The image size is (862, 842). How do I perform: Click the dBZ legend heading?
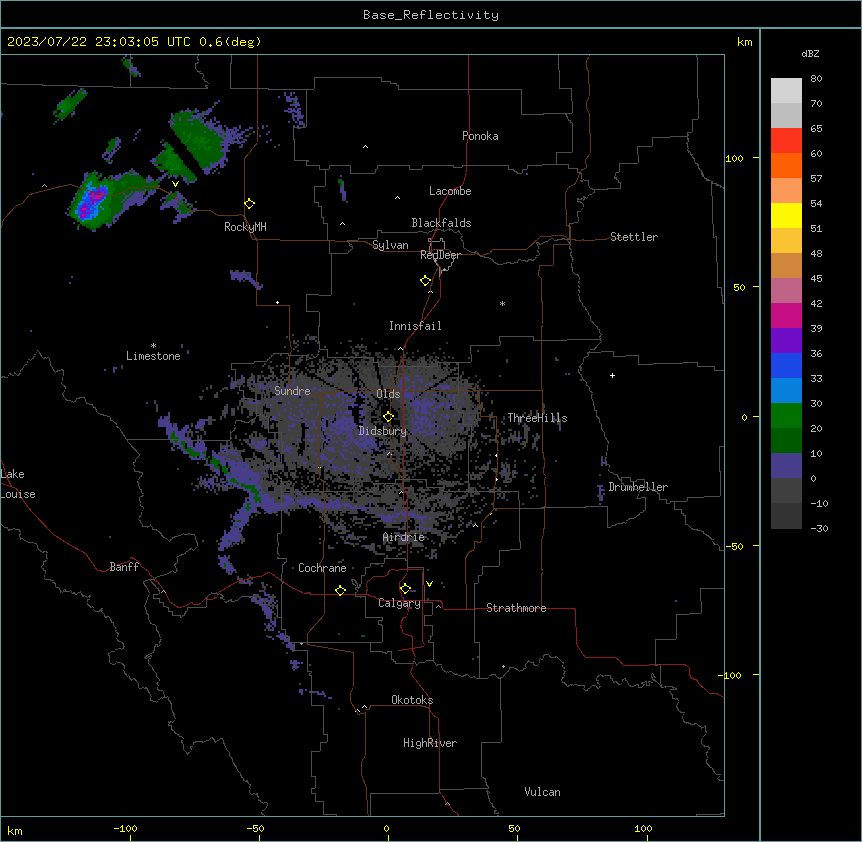pyautogui.click(x=810, y=53)
